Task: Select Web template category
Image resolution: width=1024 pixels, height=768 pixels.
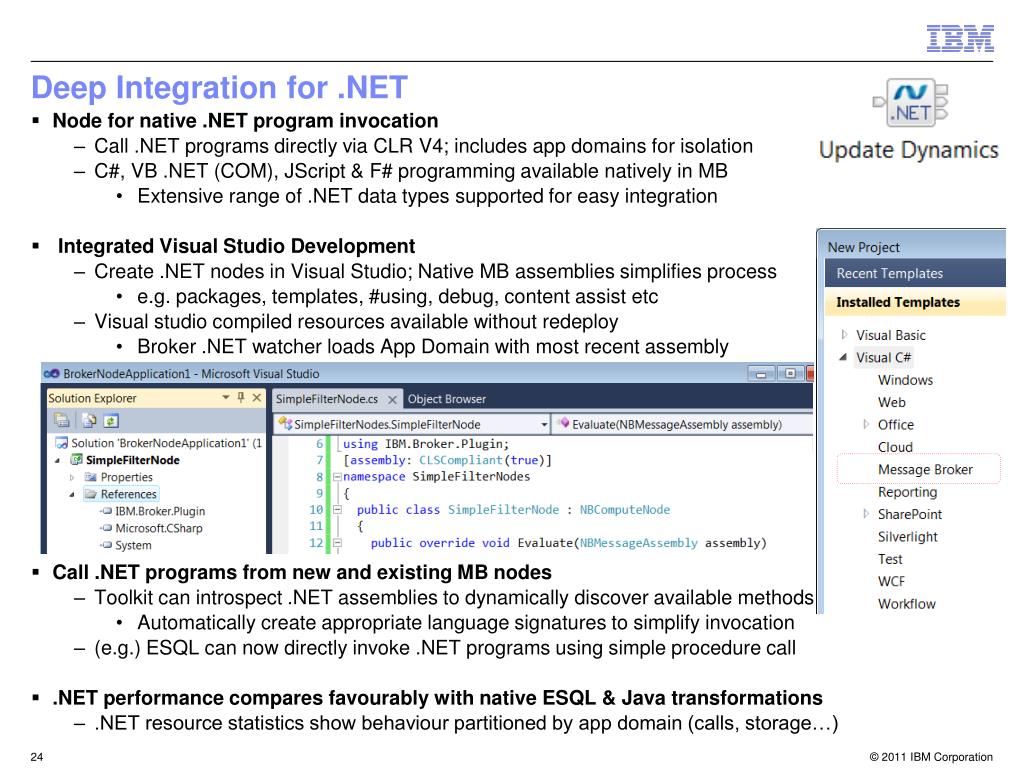Action: pyautogui.click(x=891, y=402)
